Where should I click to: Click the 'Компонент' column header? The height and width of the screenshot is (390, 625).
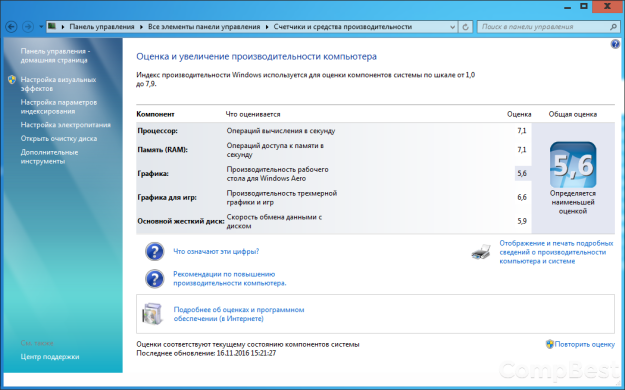point(155,114)
